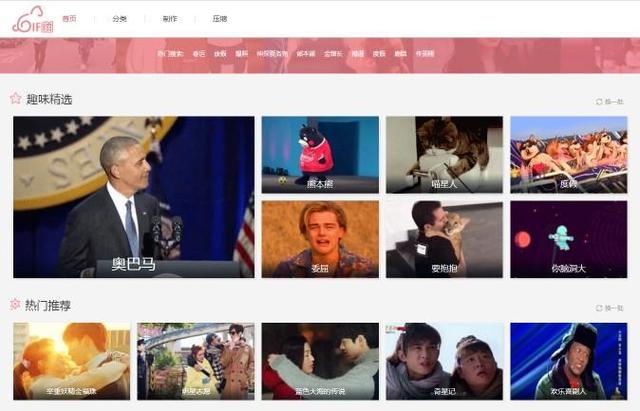The height and width of the screenshot is (411, 640).
Task: Open the 压缩 compress tab
Action: point(220,19)
